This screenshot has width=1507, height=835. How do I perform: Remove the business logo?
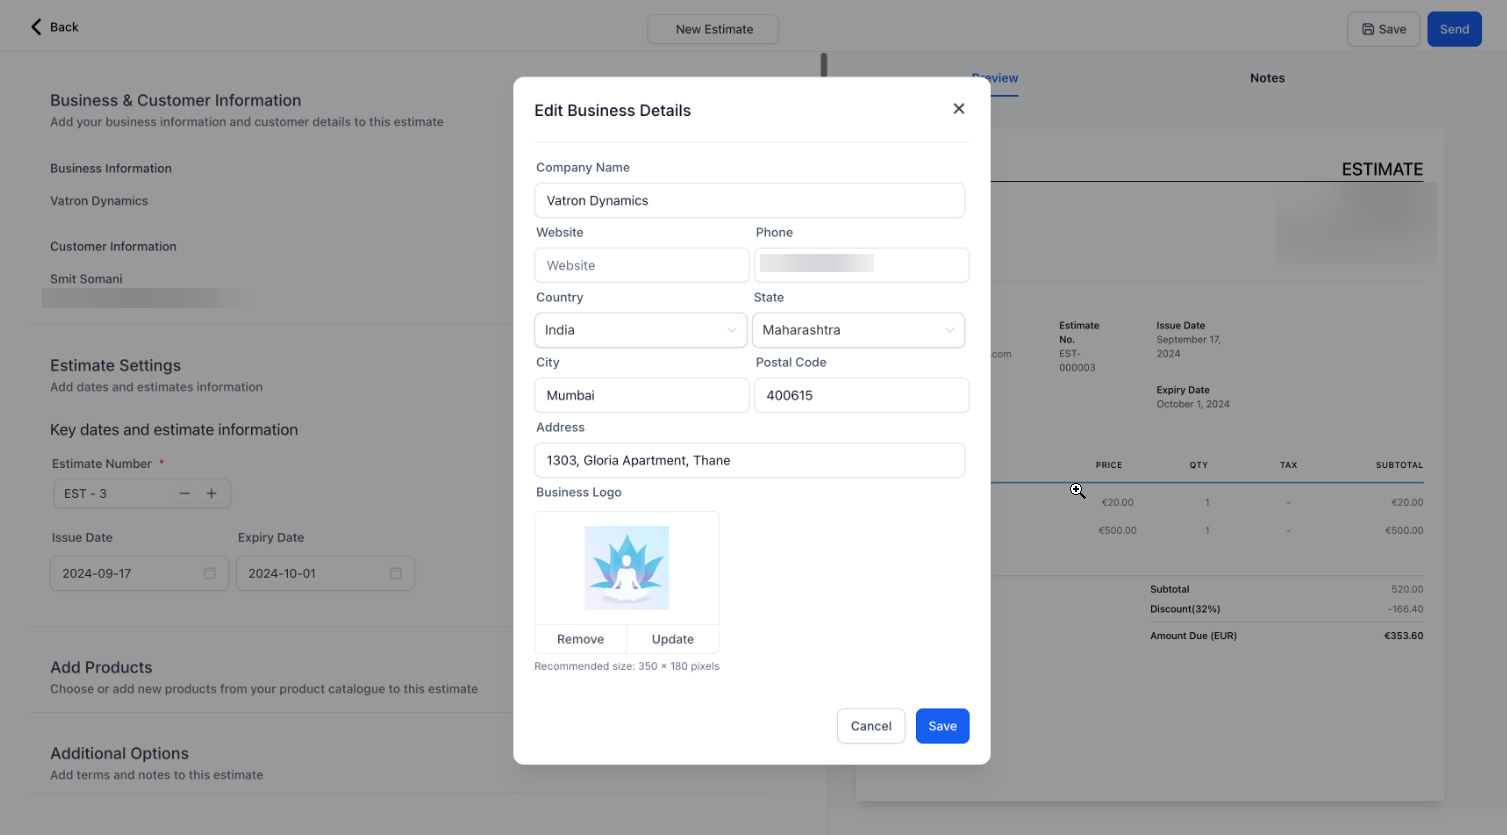pyautogui.click(x=580, y=640)
